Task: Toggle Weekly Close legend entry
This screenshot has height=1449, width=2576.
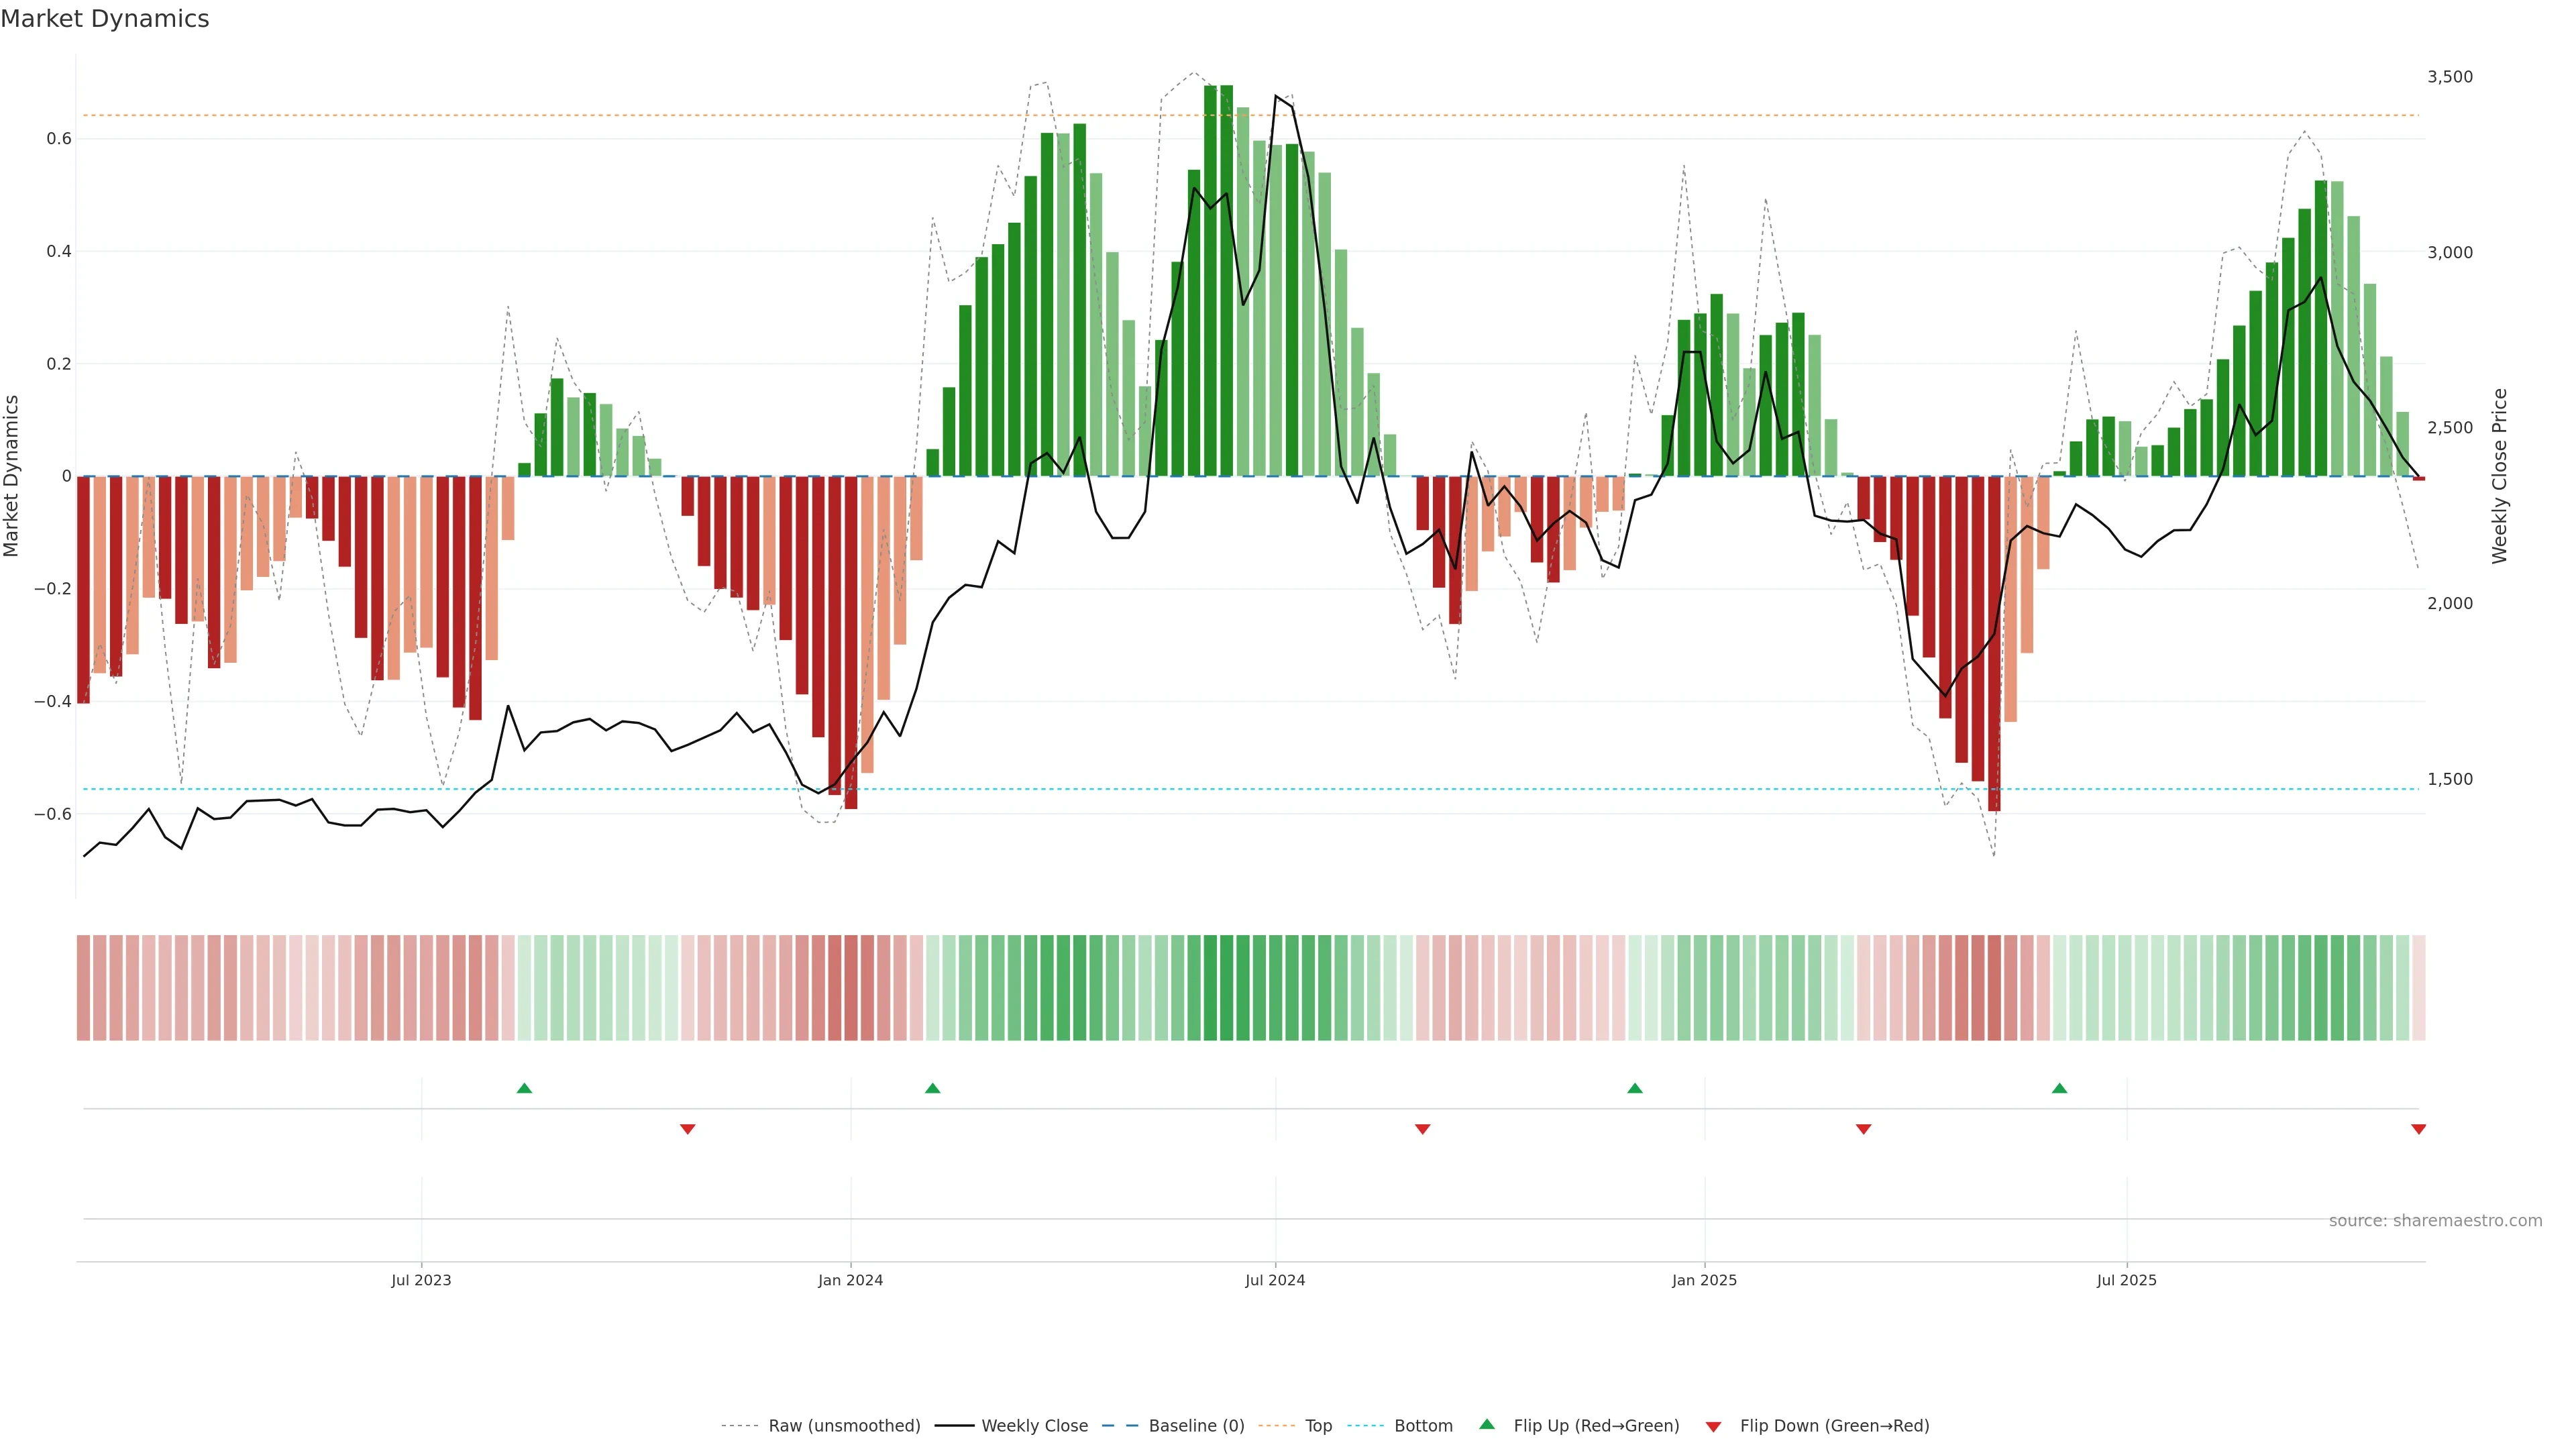Action: (x=1034, y=1426)
